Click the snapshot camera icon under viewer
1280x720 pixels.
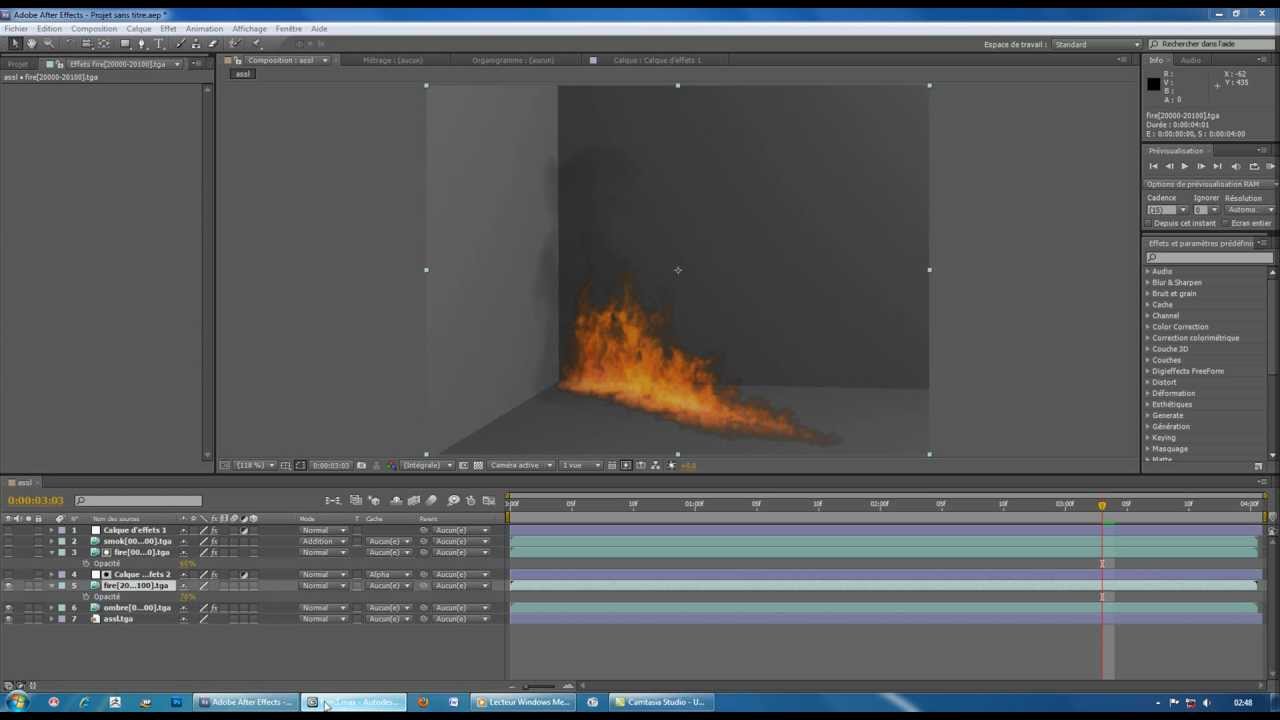pyautogui.click(x=361, y=465)
